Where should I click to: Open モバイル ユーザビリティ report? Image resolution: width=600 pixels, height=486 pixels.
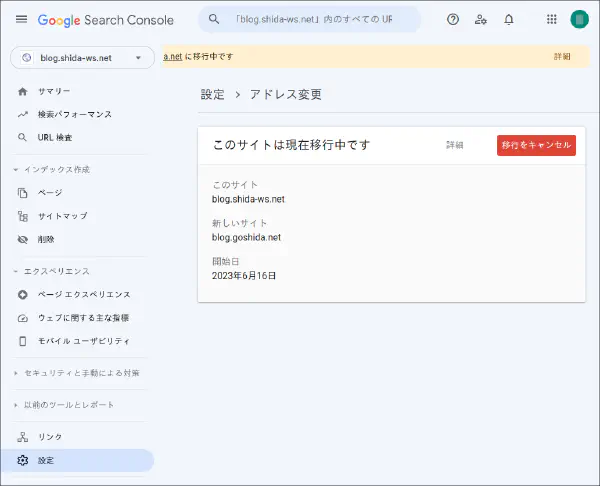tap(83, 341)
